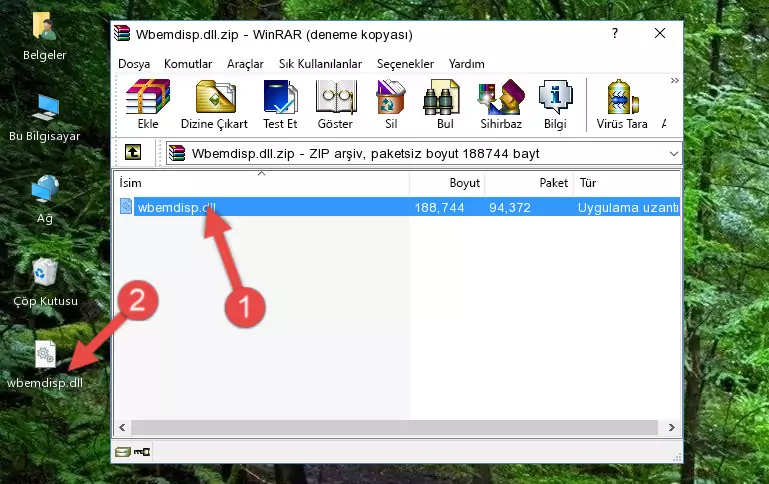Go up one folder level

tap(133, 153)
